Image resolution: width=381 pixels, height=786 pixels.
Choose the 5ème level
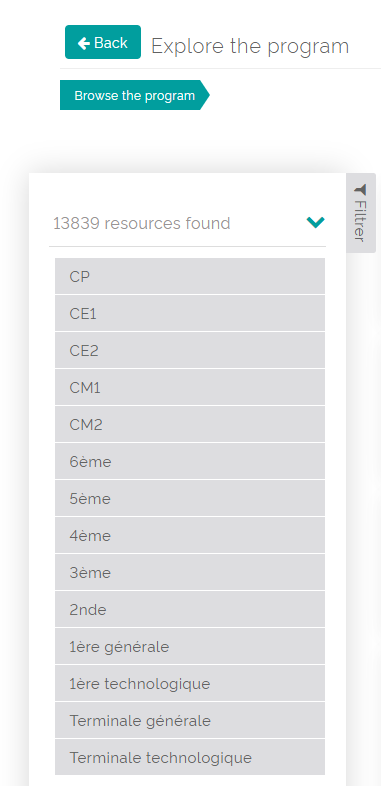click(190, 499)
